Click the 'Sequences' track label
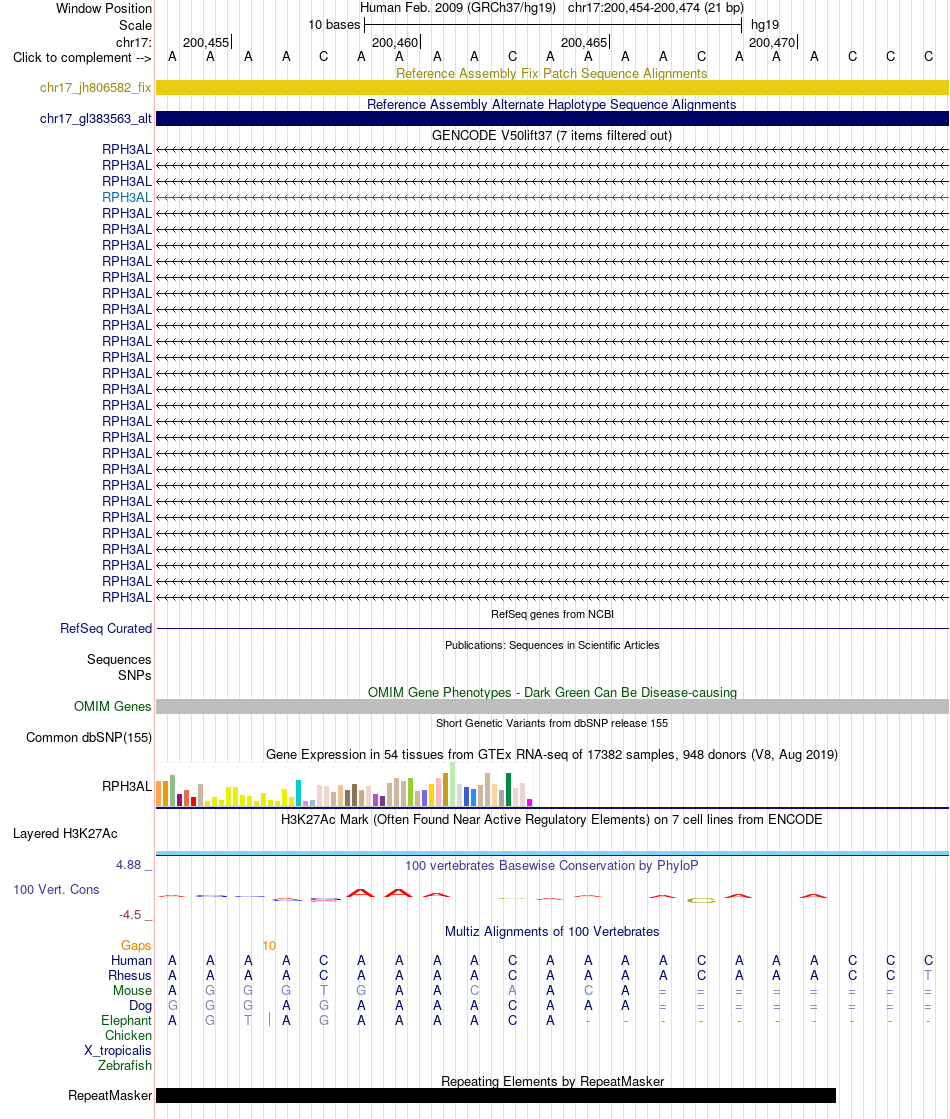 119,659
